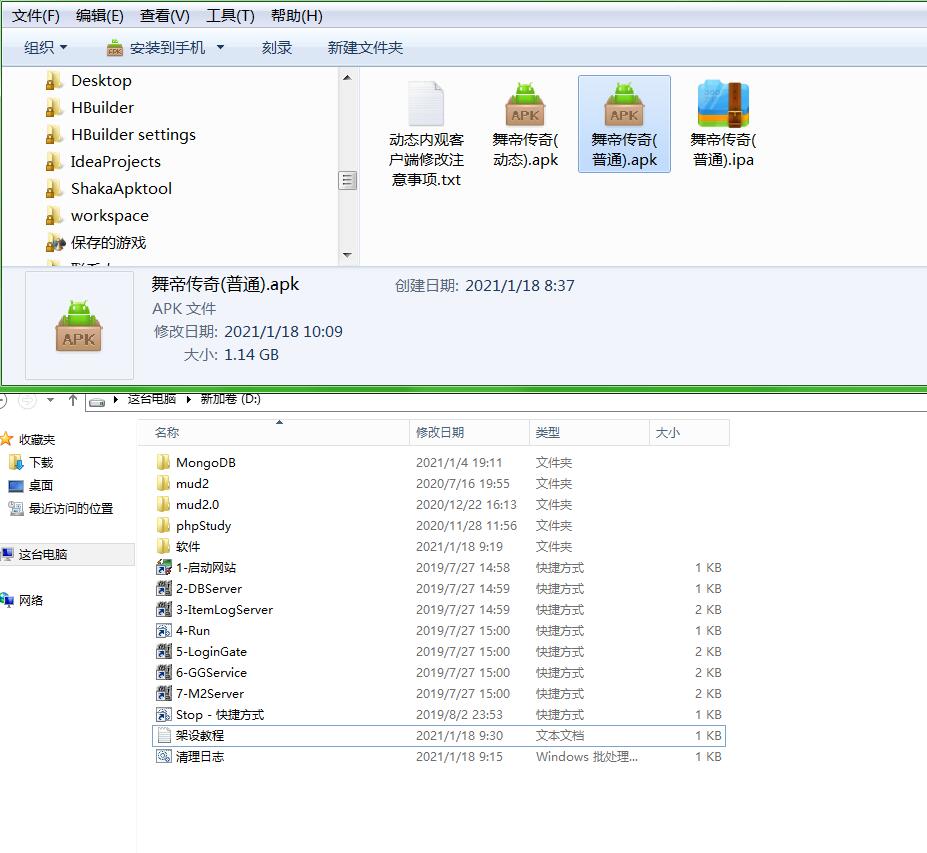Click the MongoDB folder icon

click(164, 463)
